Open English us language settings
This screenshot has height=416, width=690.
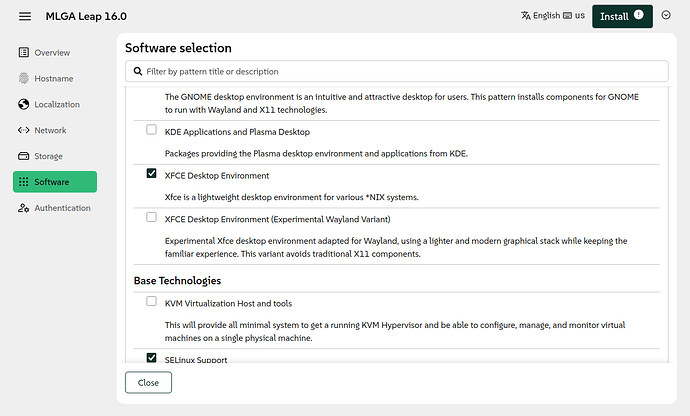[553, 16]
